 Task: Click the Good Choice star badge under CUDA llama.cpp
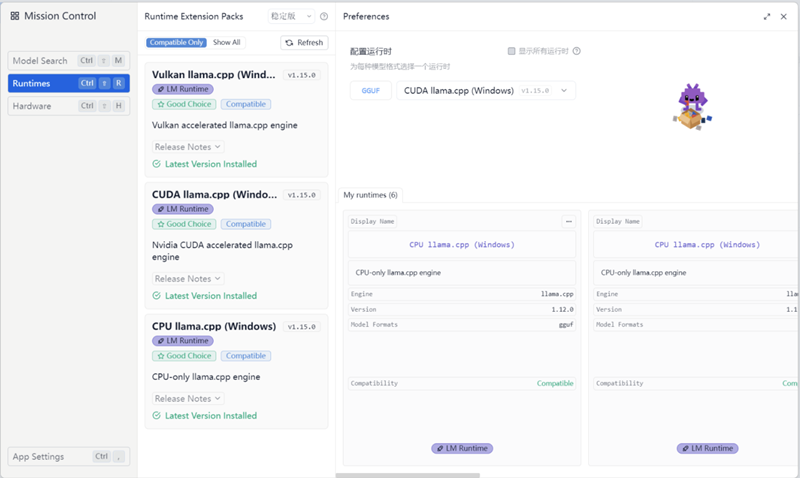point(183,224)
